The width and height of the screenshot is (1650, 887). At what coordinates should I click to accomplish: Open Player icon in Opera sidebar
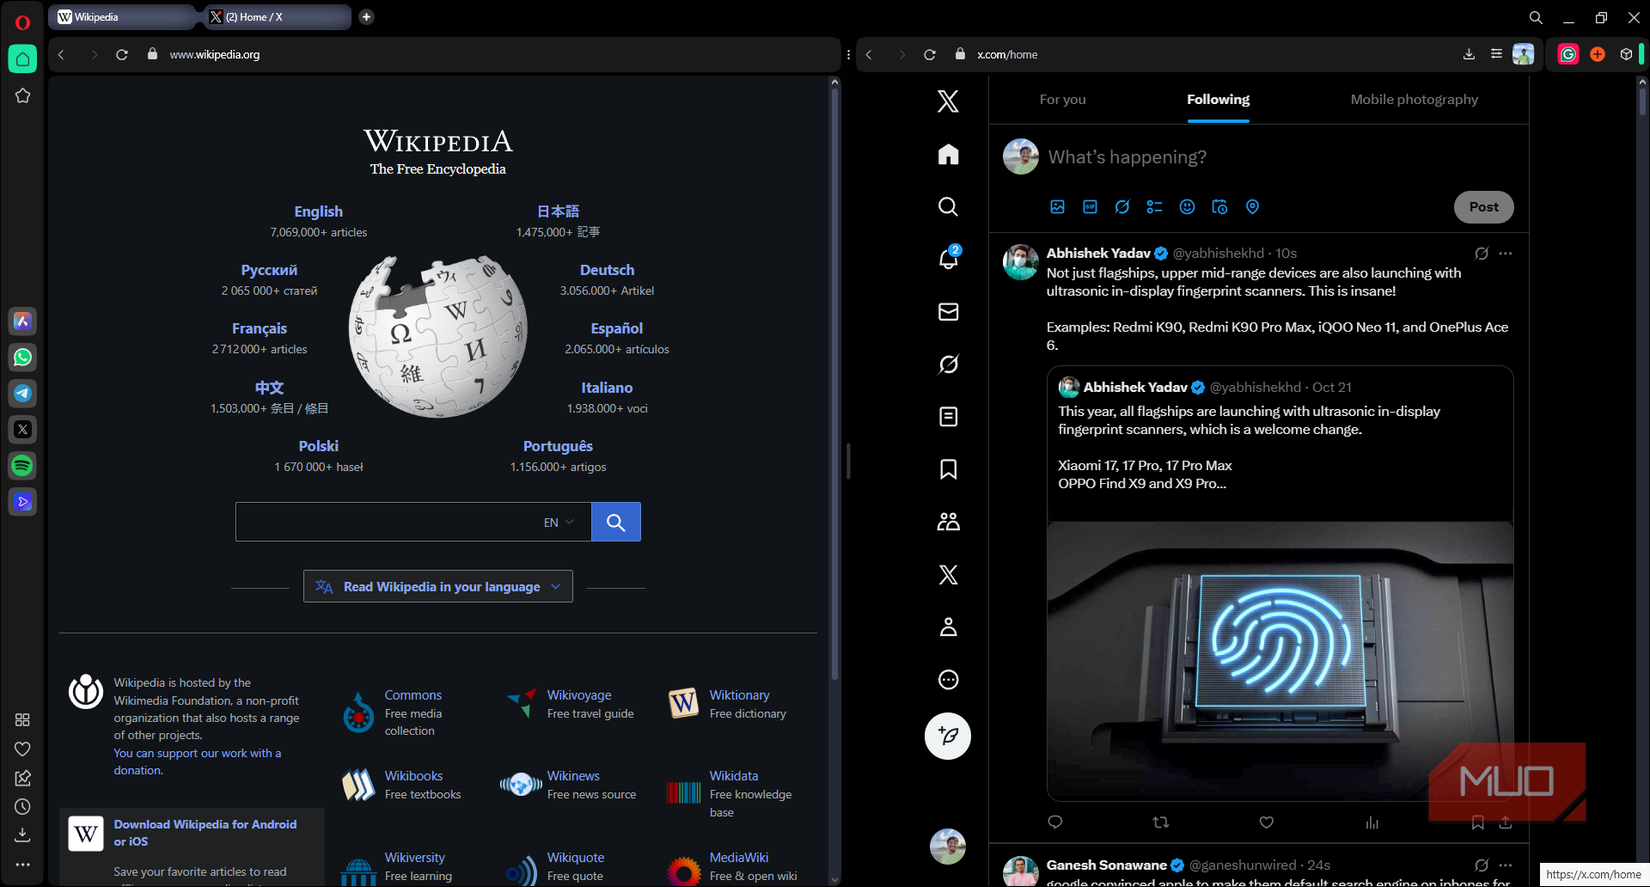pos(22,501)
